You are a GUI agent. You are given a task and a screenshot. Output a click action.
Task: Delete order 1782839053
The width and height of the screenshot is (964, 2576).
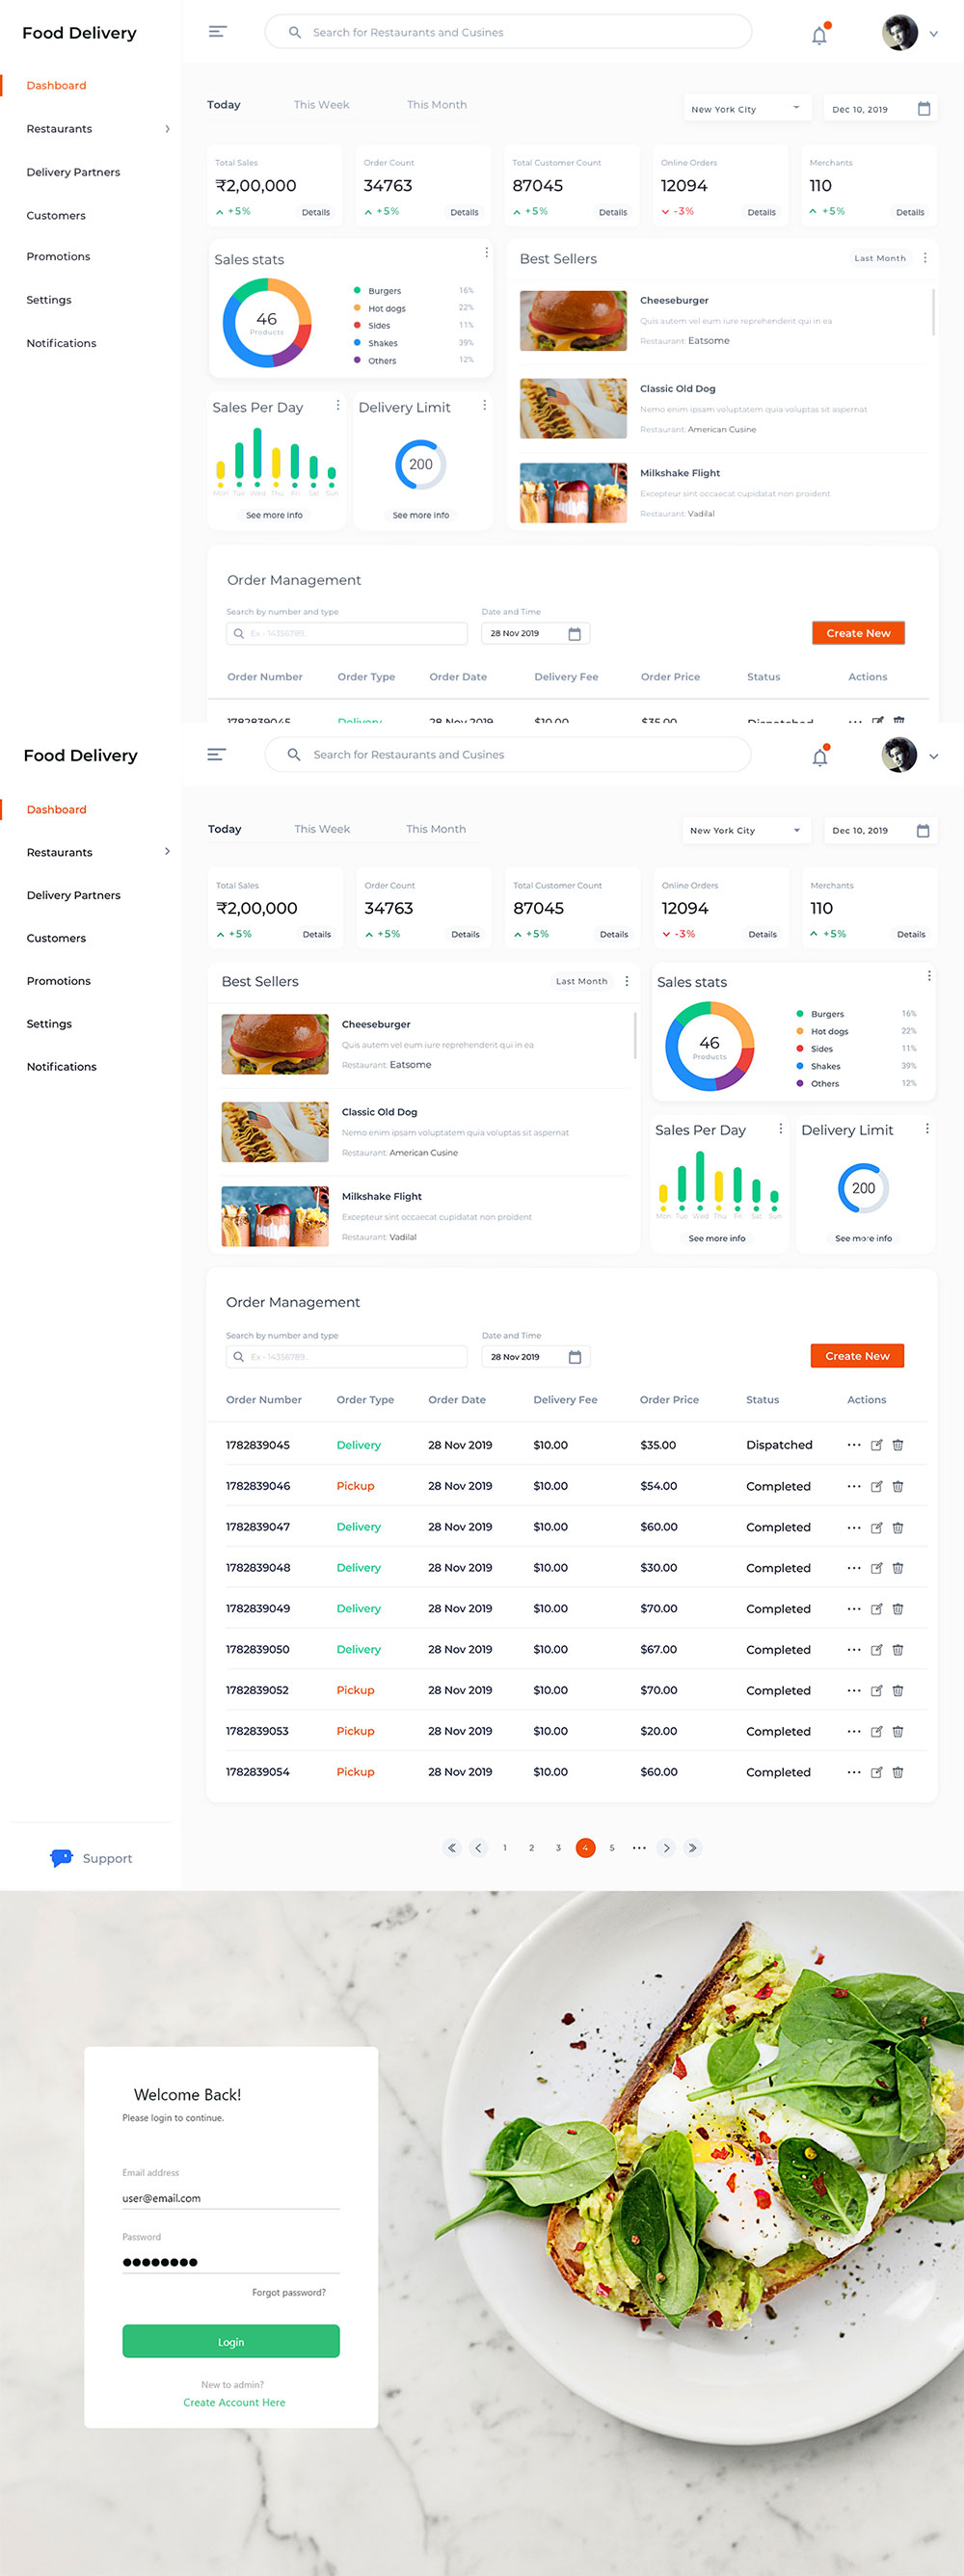(898, 1731)
